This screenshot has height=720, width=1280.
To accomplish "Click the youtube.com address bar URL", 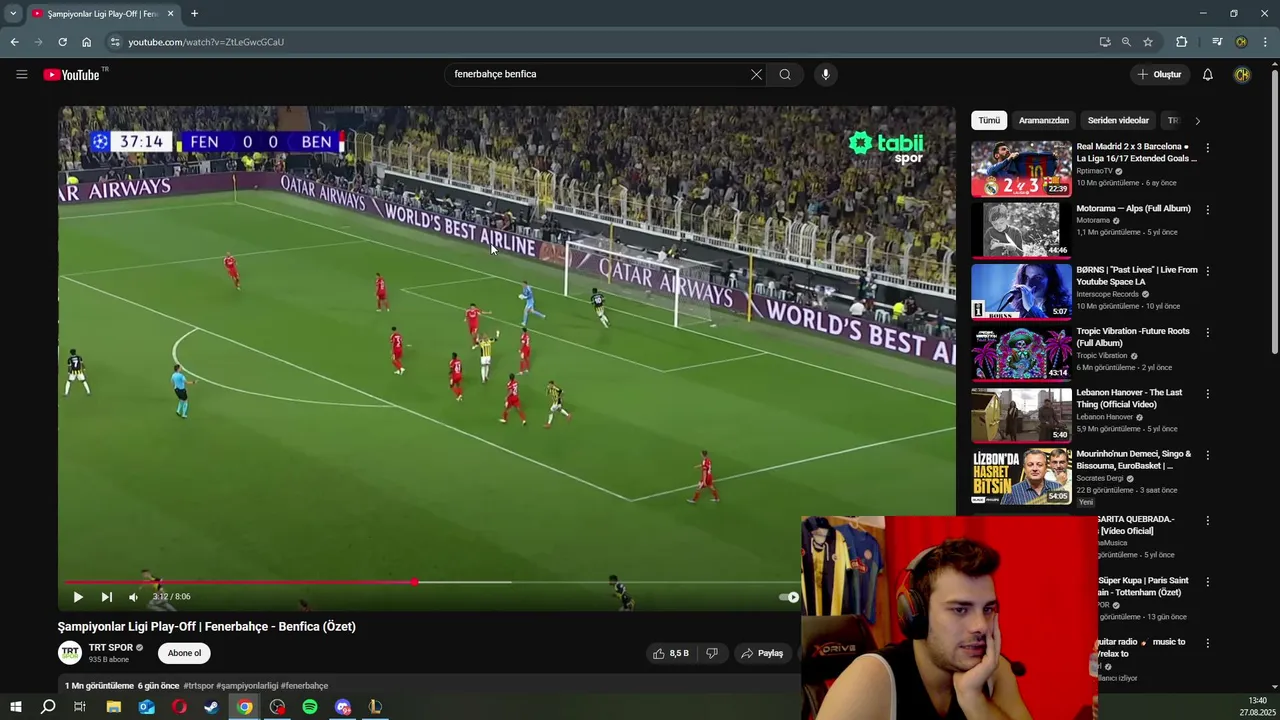I will click(206, 42).
